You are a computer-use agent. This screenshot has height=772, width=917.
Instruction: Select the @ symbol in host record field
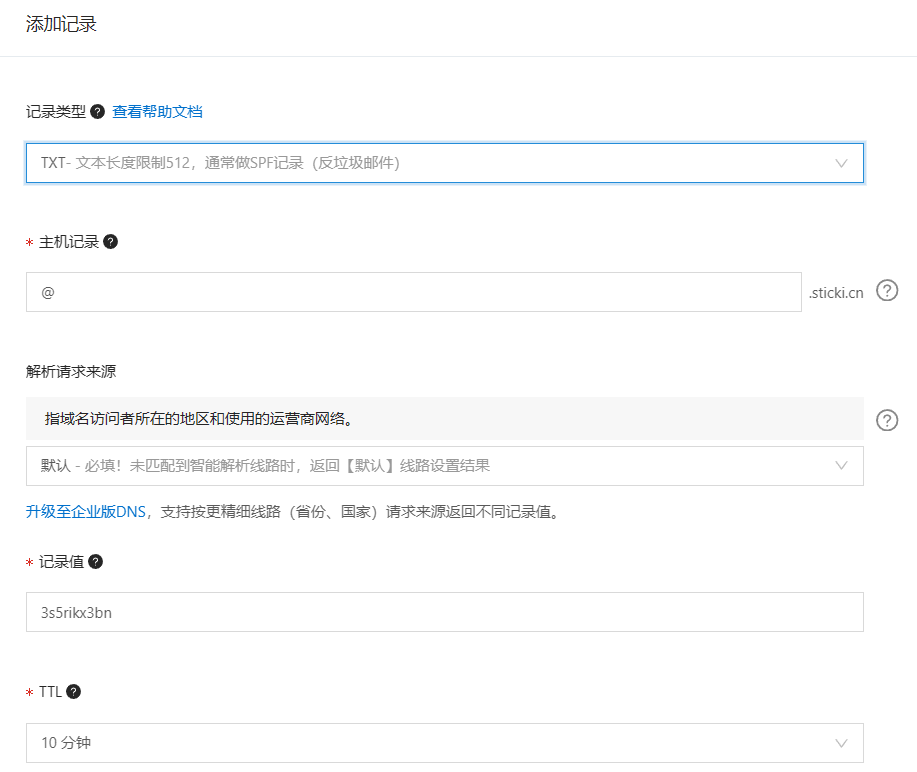pos(45,290)
